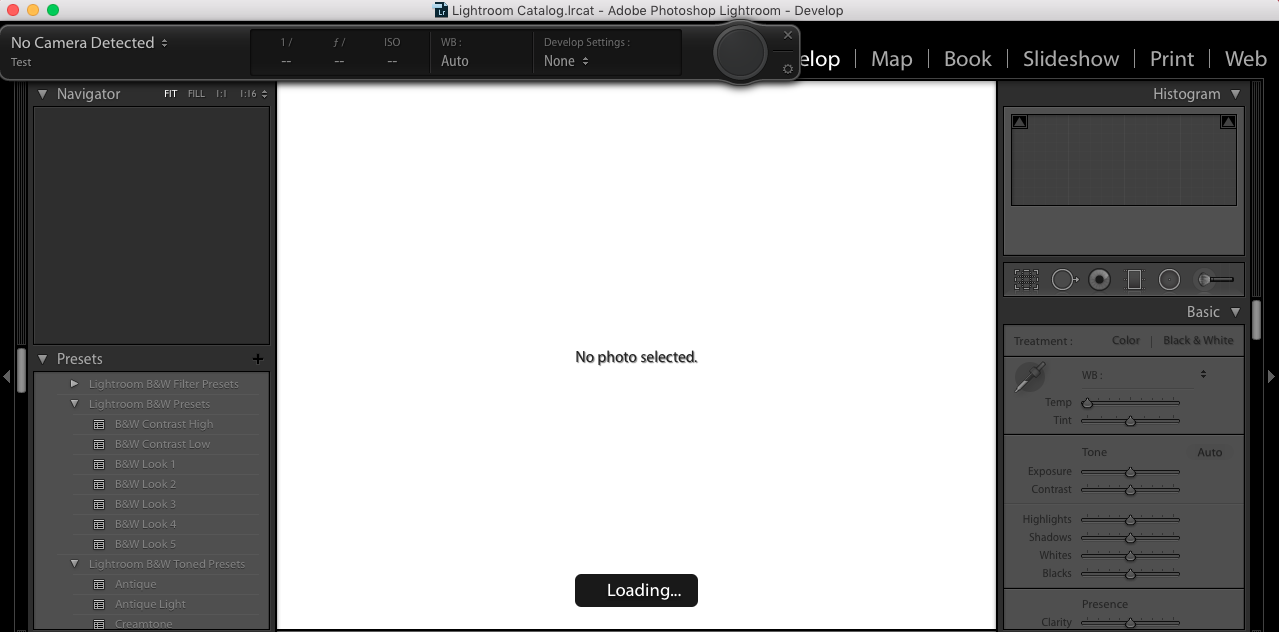Apply the B&W Contrast High preset
1279x632 pixels.
coord(164,424)
